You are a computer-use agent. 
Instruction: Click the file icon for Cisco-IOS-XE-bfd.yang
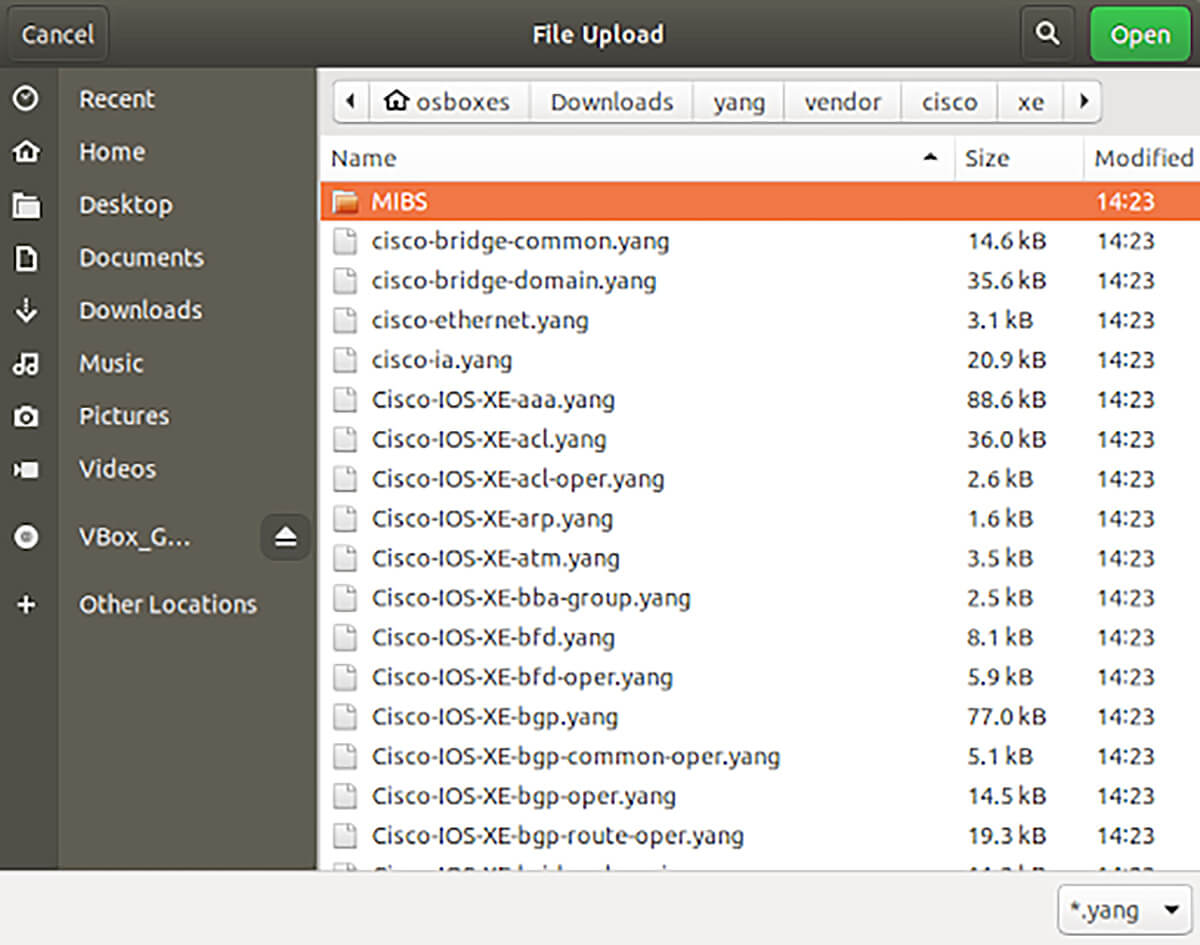coord(345,638)
